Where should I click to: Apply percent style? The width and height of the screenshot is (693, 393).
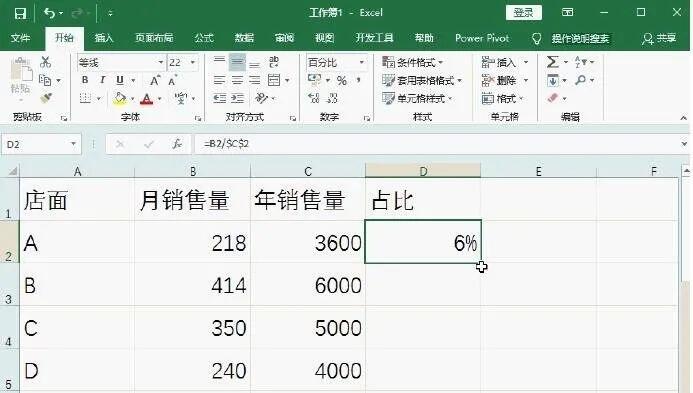342,80
